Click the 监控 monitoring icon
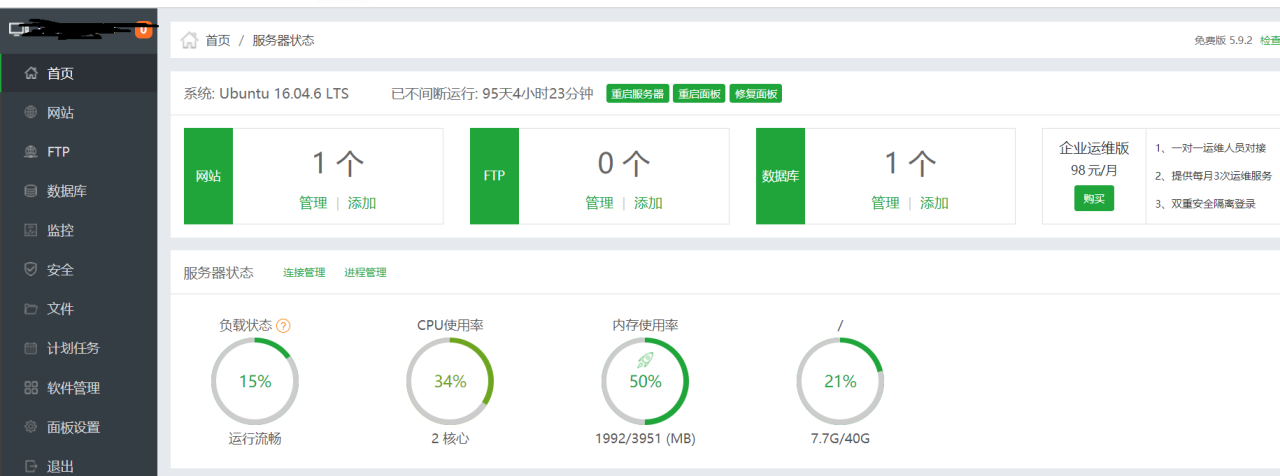1280x476 pixels. tap(30, 230)
